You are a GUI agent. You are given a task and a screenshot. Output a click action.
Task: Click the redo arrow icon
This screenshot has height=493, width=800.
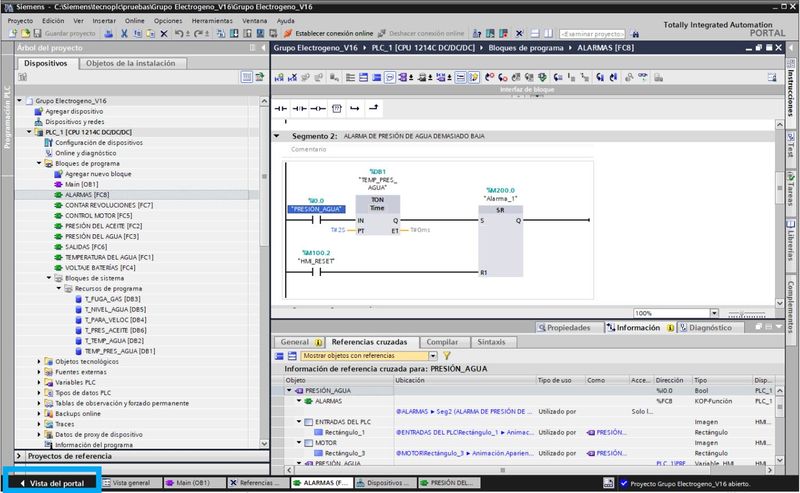coord(198,34)
